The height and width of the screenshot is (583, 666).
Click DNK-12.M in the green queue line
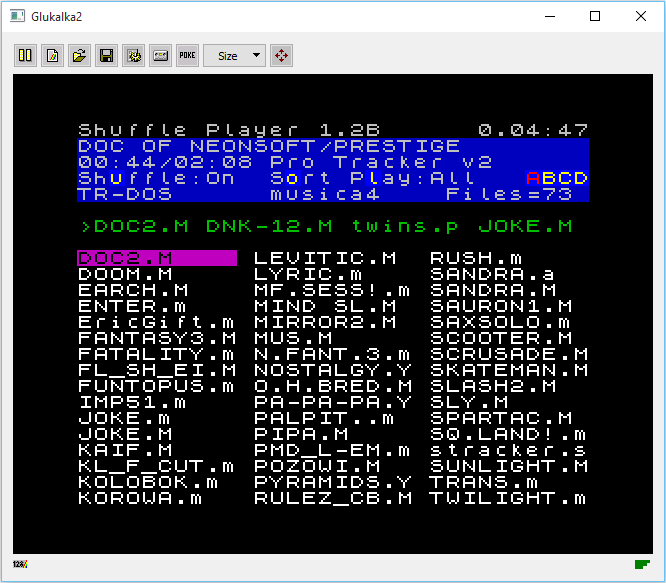pos(269,226)
